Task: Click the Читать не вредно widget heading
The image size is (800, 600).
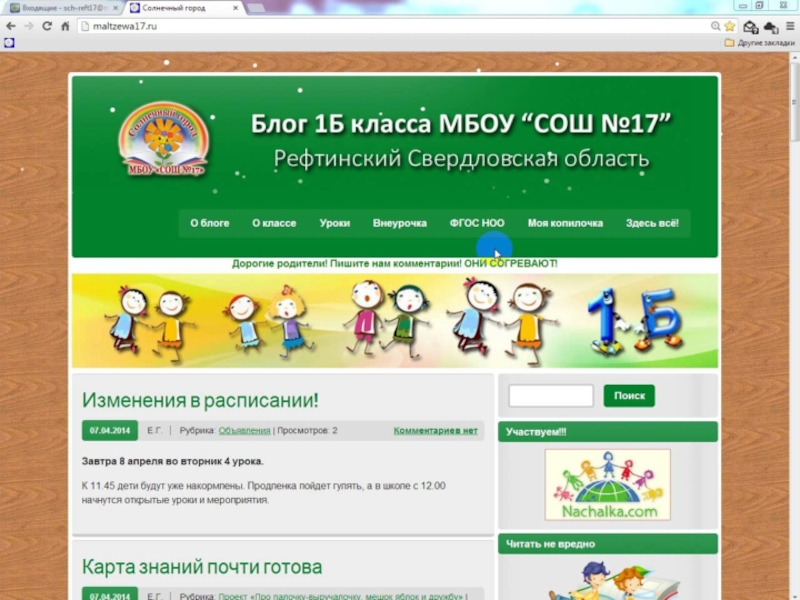Action: [x=608, y=544]
